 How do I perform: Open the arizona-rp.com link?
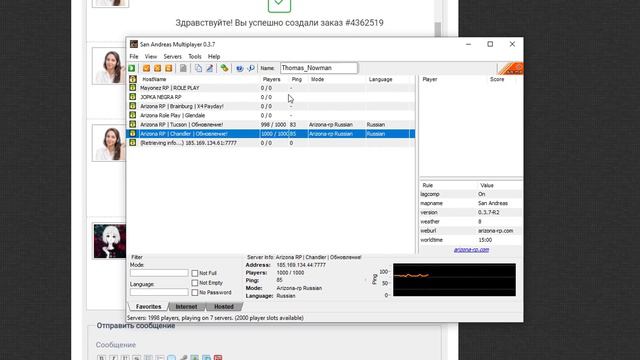pyautogui.click(x=471, y=250)
